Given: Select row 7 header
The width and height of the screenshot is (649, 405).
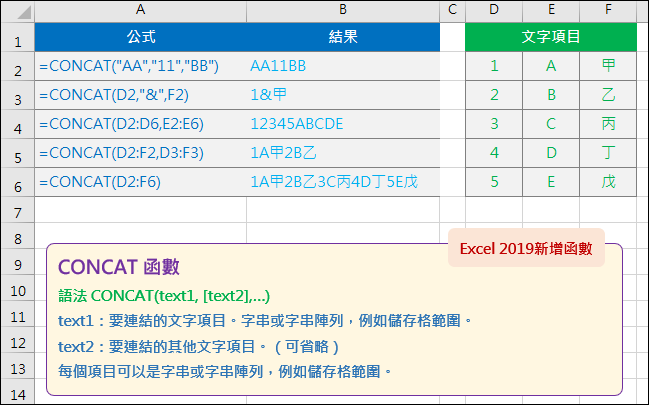Looking at the screenshot, I should click(18, 210).
